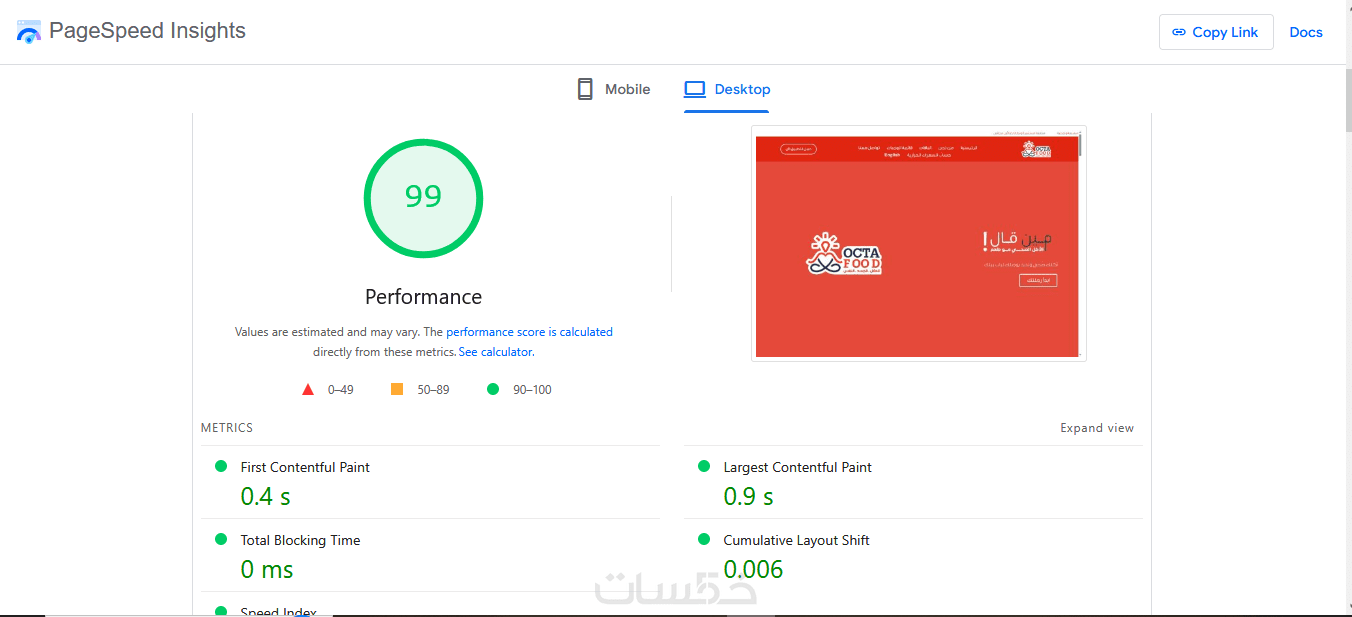Click the Octa Food page screenshot thumbnail

pyautogui.click(x=918, y=243)
